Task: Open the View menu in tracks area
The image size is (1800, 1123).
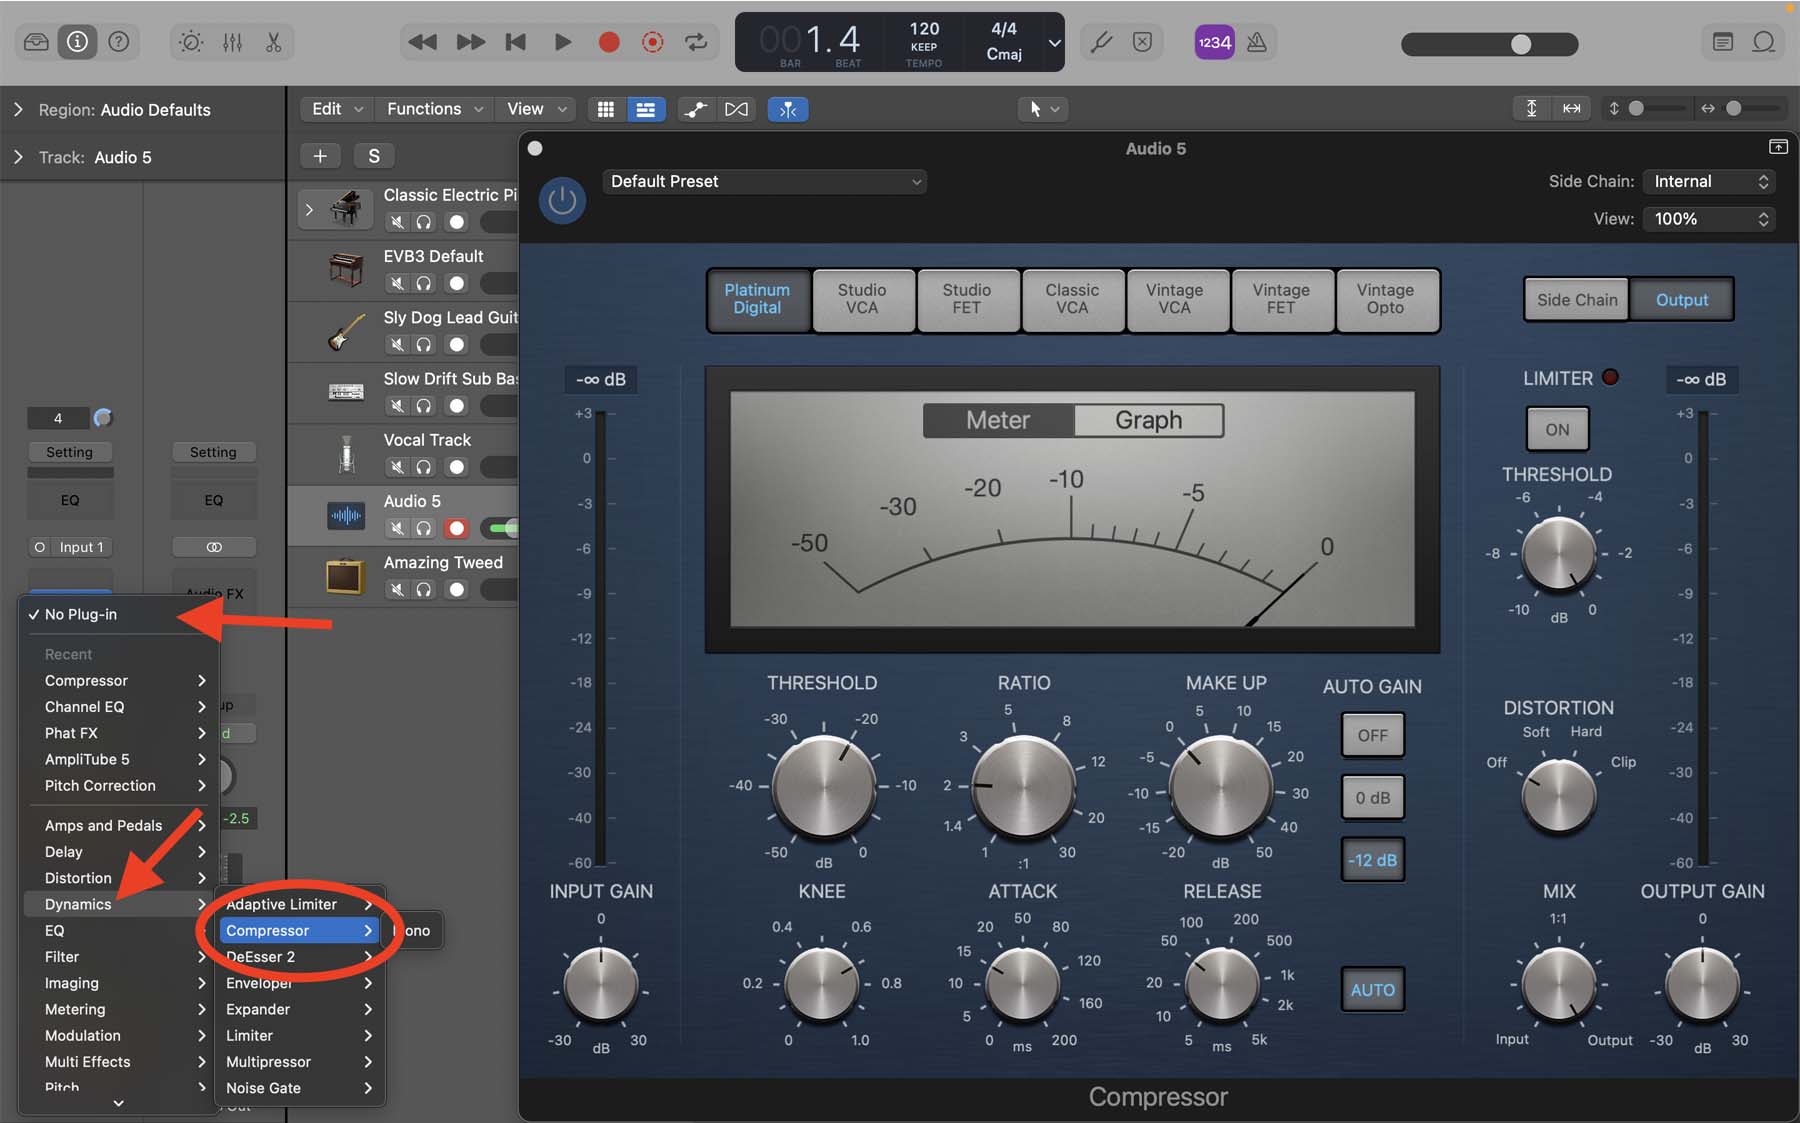Action: [536, 109]
